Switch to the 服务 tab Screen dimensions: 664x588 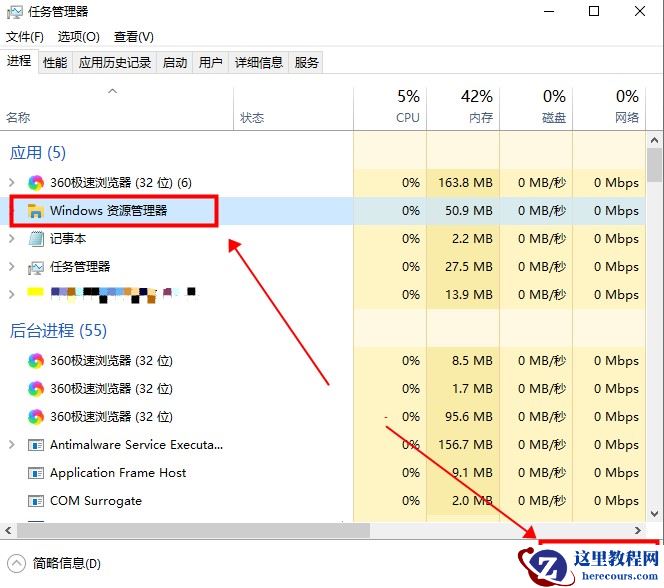point(306,63)
